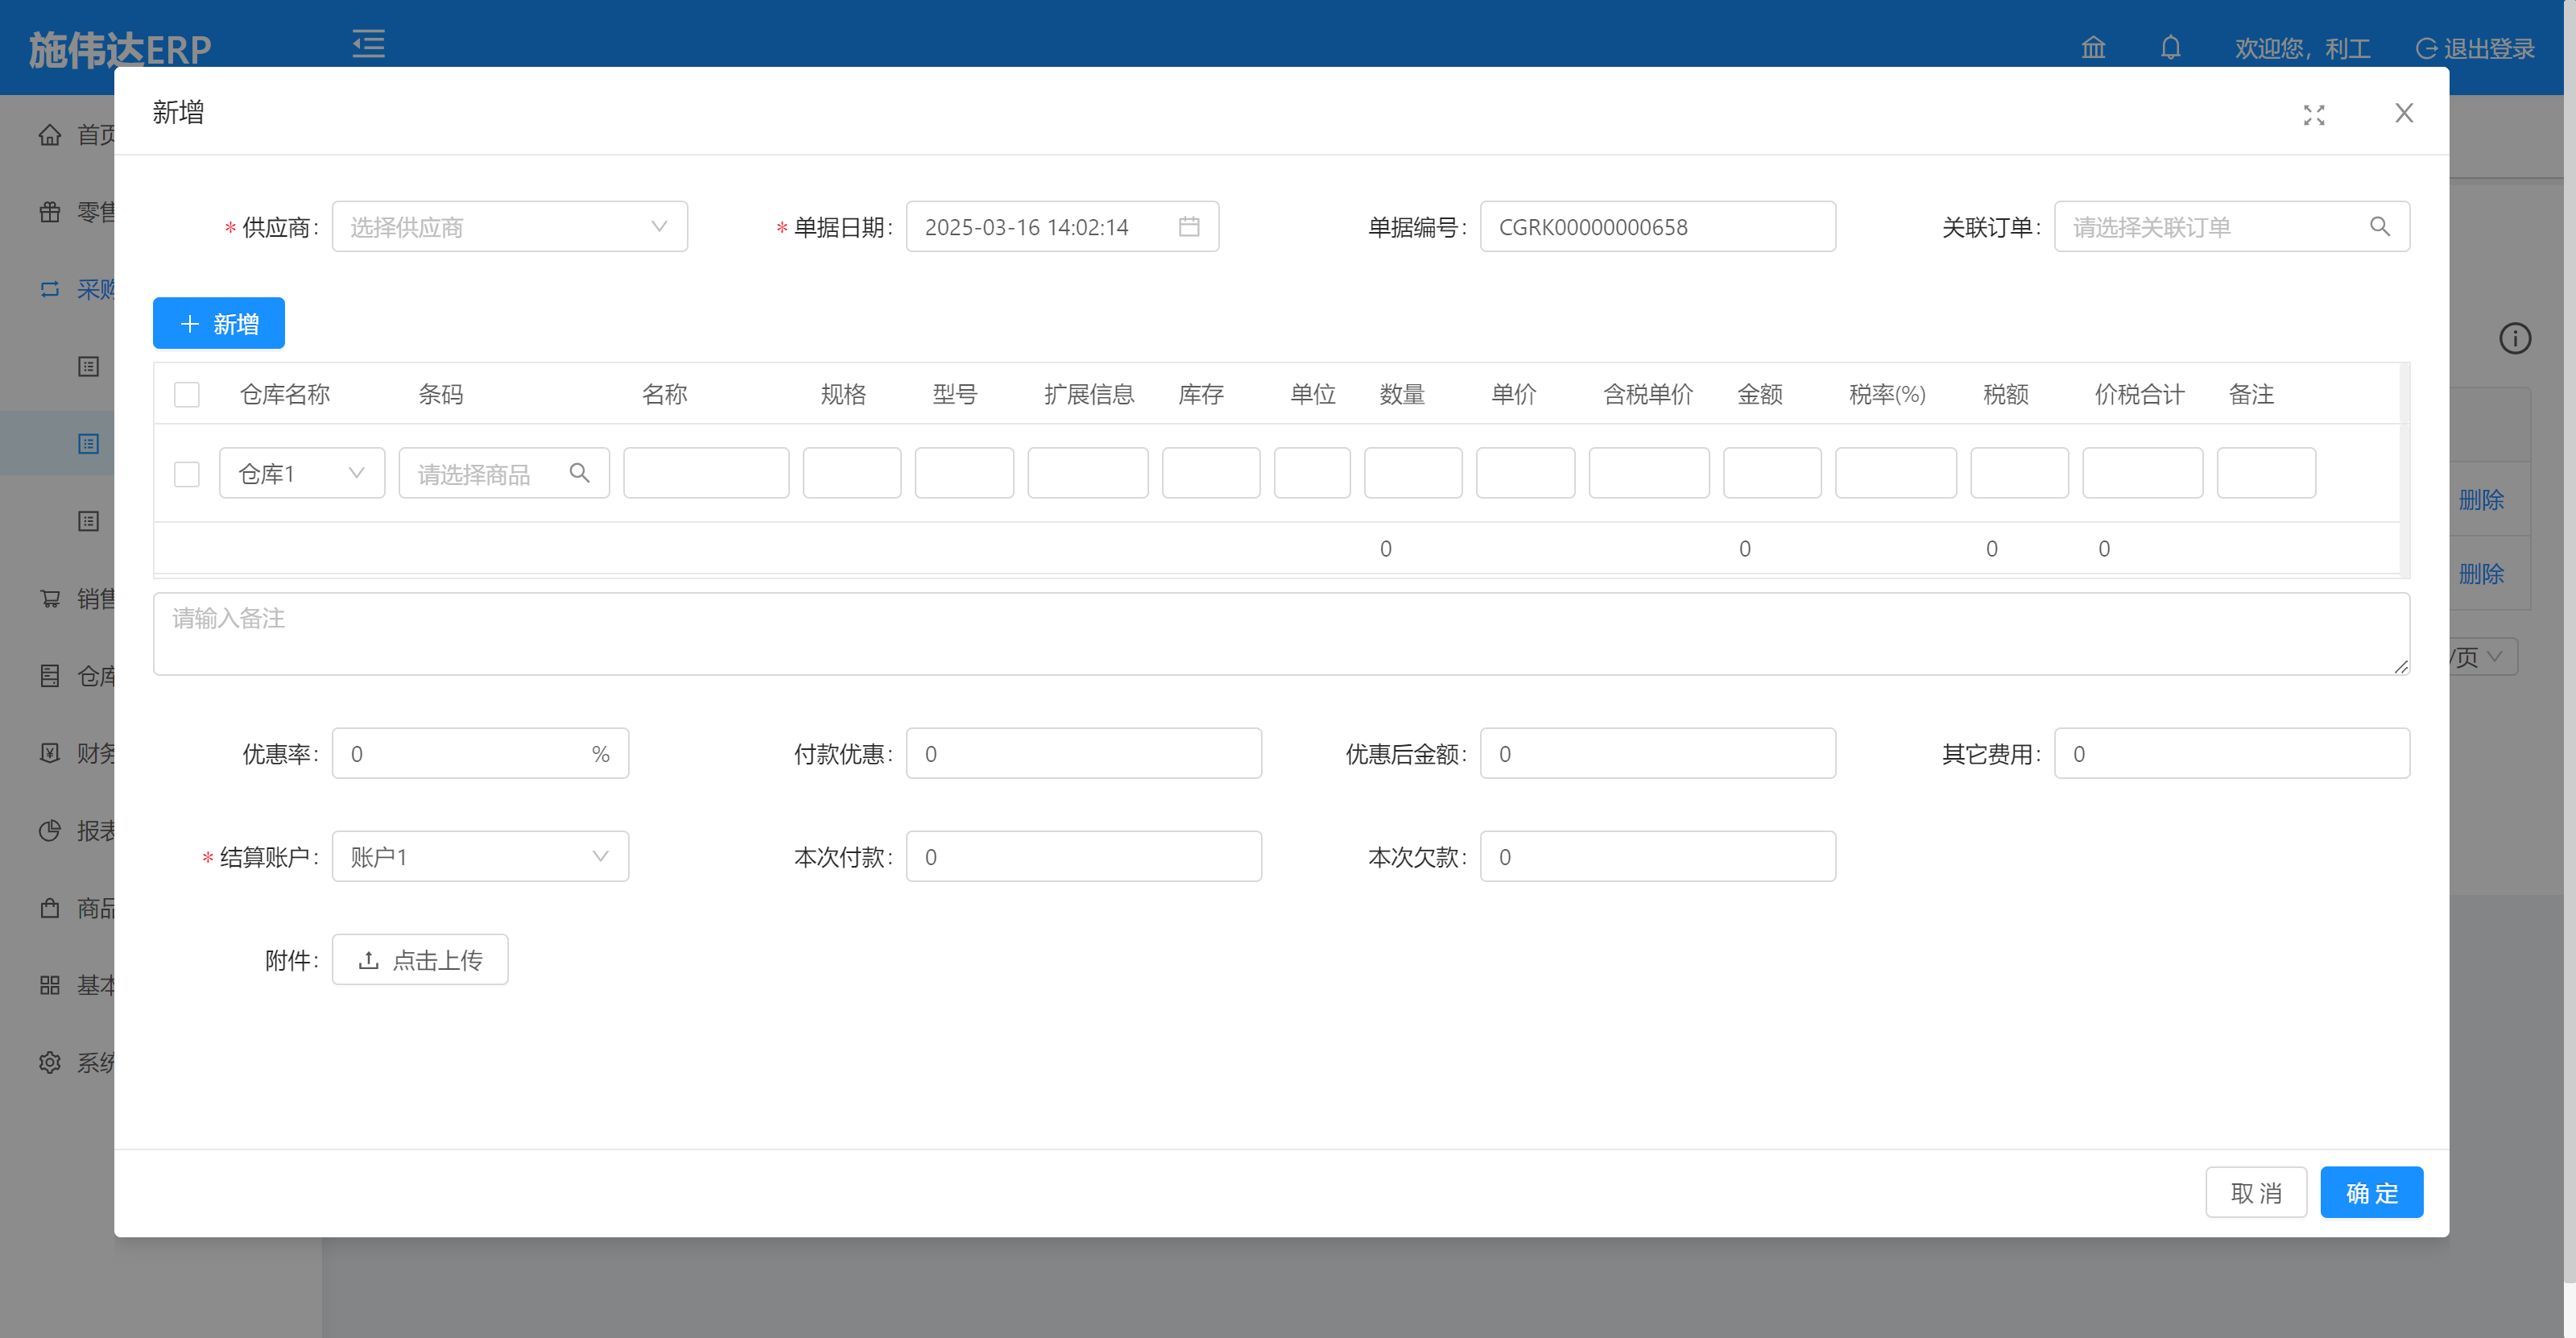The image size is (2576, 1338).
Task: Click the notification bell icon
Action: click(x=2169, y=48)
